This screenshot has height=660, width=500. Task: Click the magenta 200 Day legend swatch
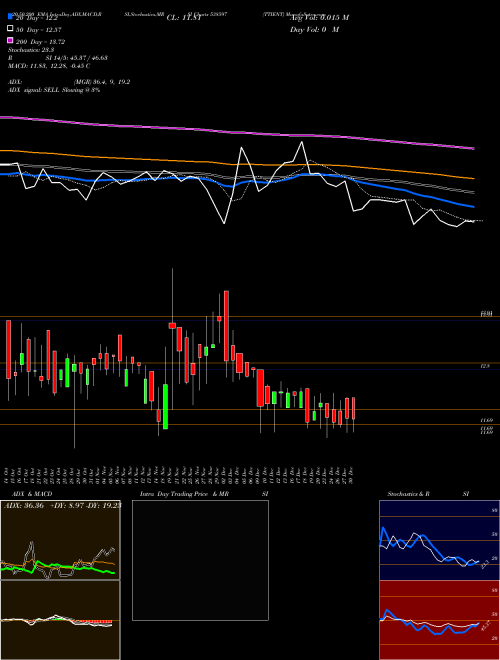(x=11, y=41)
